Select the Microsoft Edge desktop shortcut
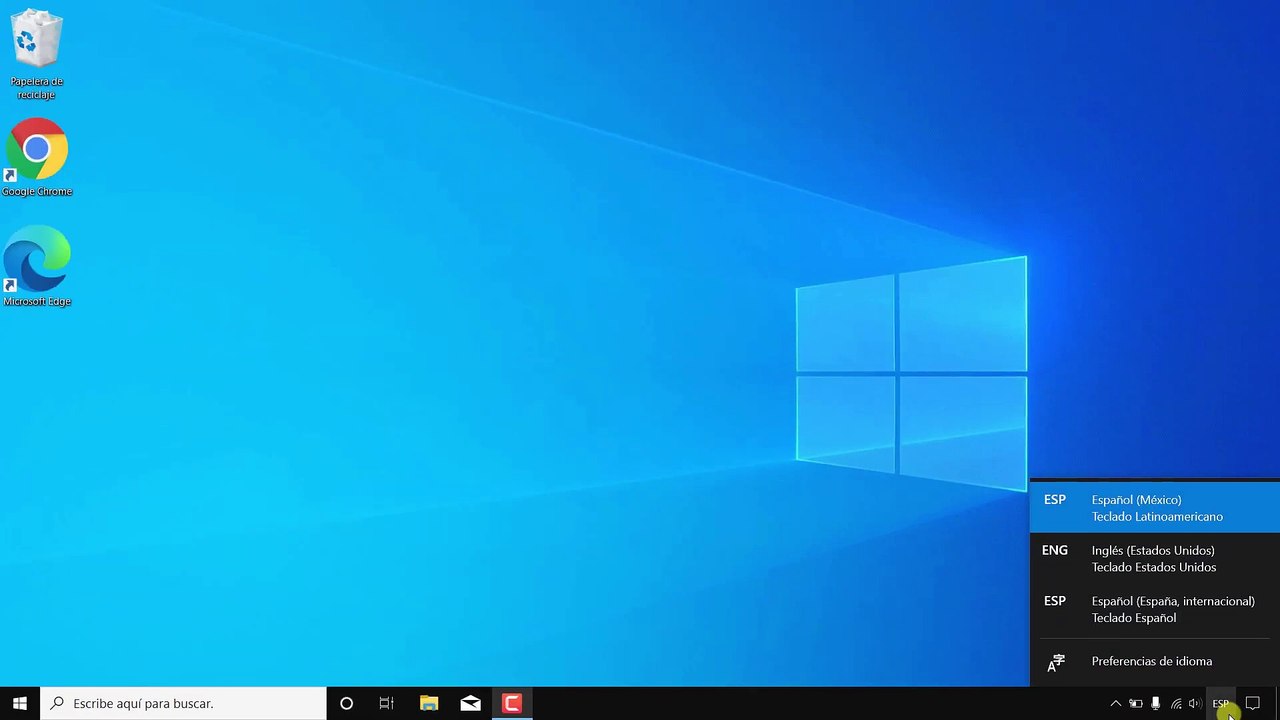The width and height of the screenshot is (1280, 720). [37, 266]
